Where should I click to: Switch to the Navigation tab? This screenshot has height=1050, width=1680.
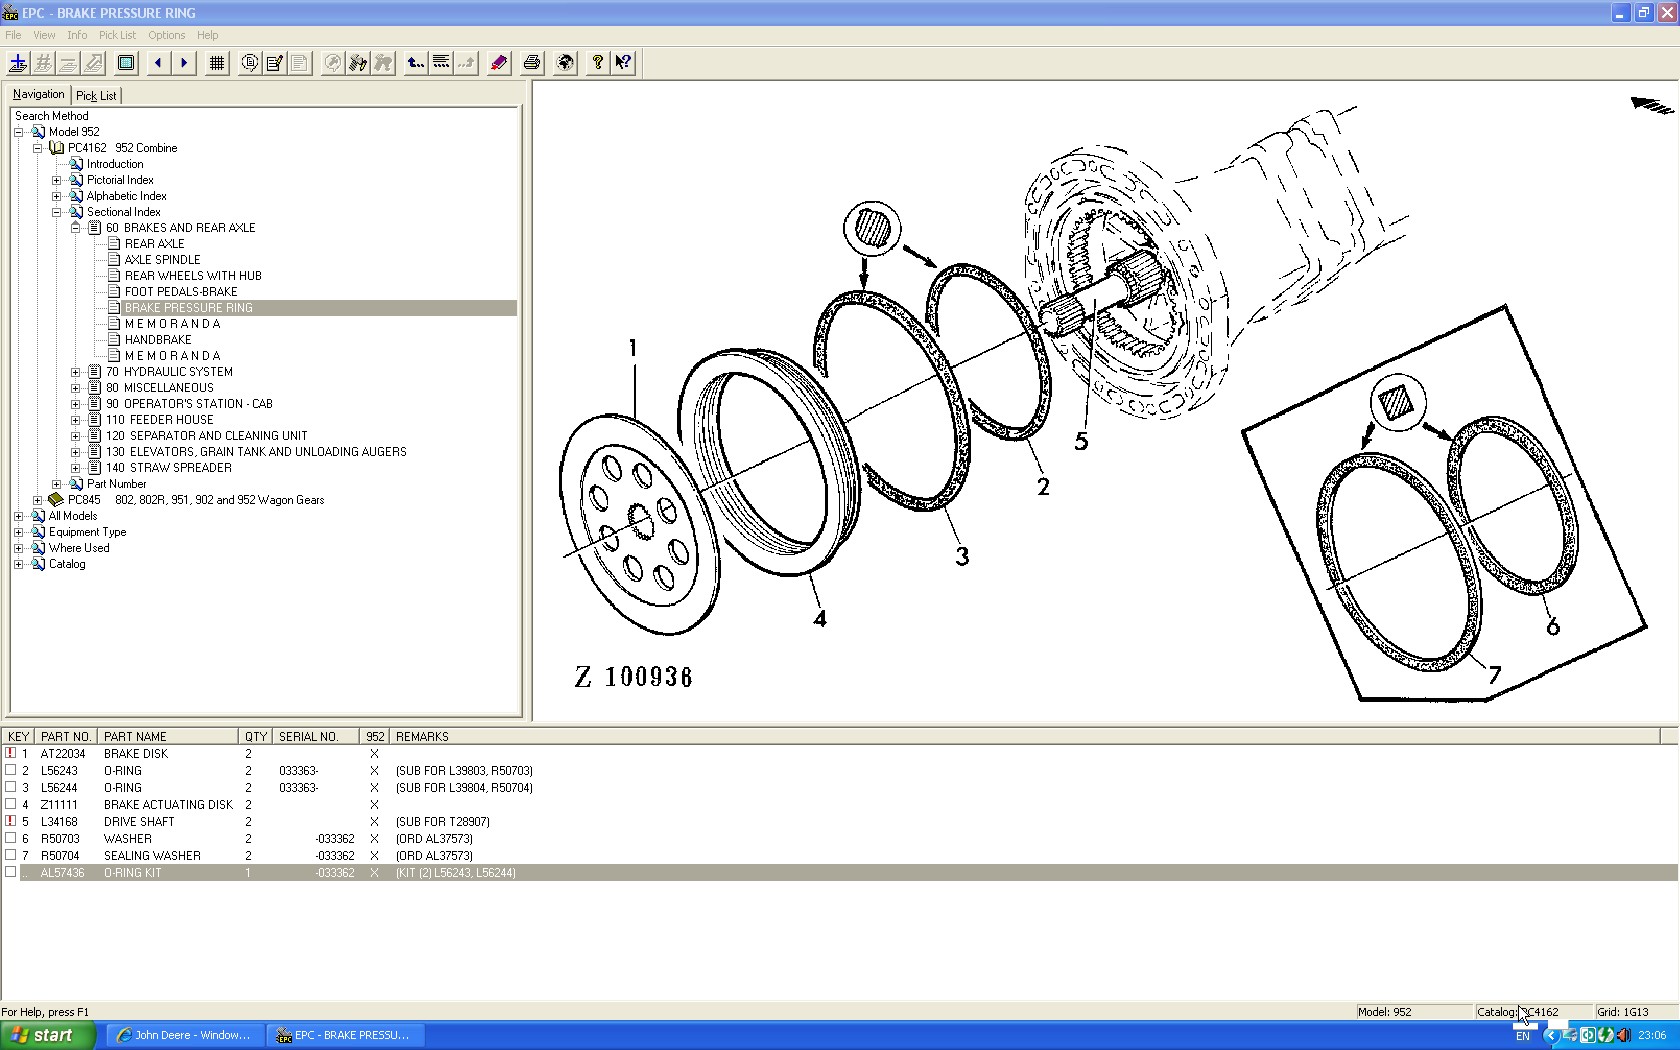click(39, 94)
